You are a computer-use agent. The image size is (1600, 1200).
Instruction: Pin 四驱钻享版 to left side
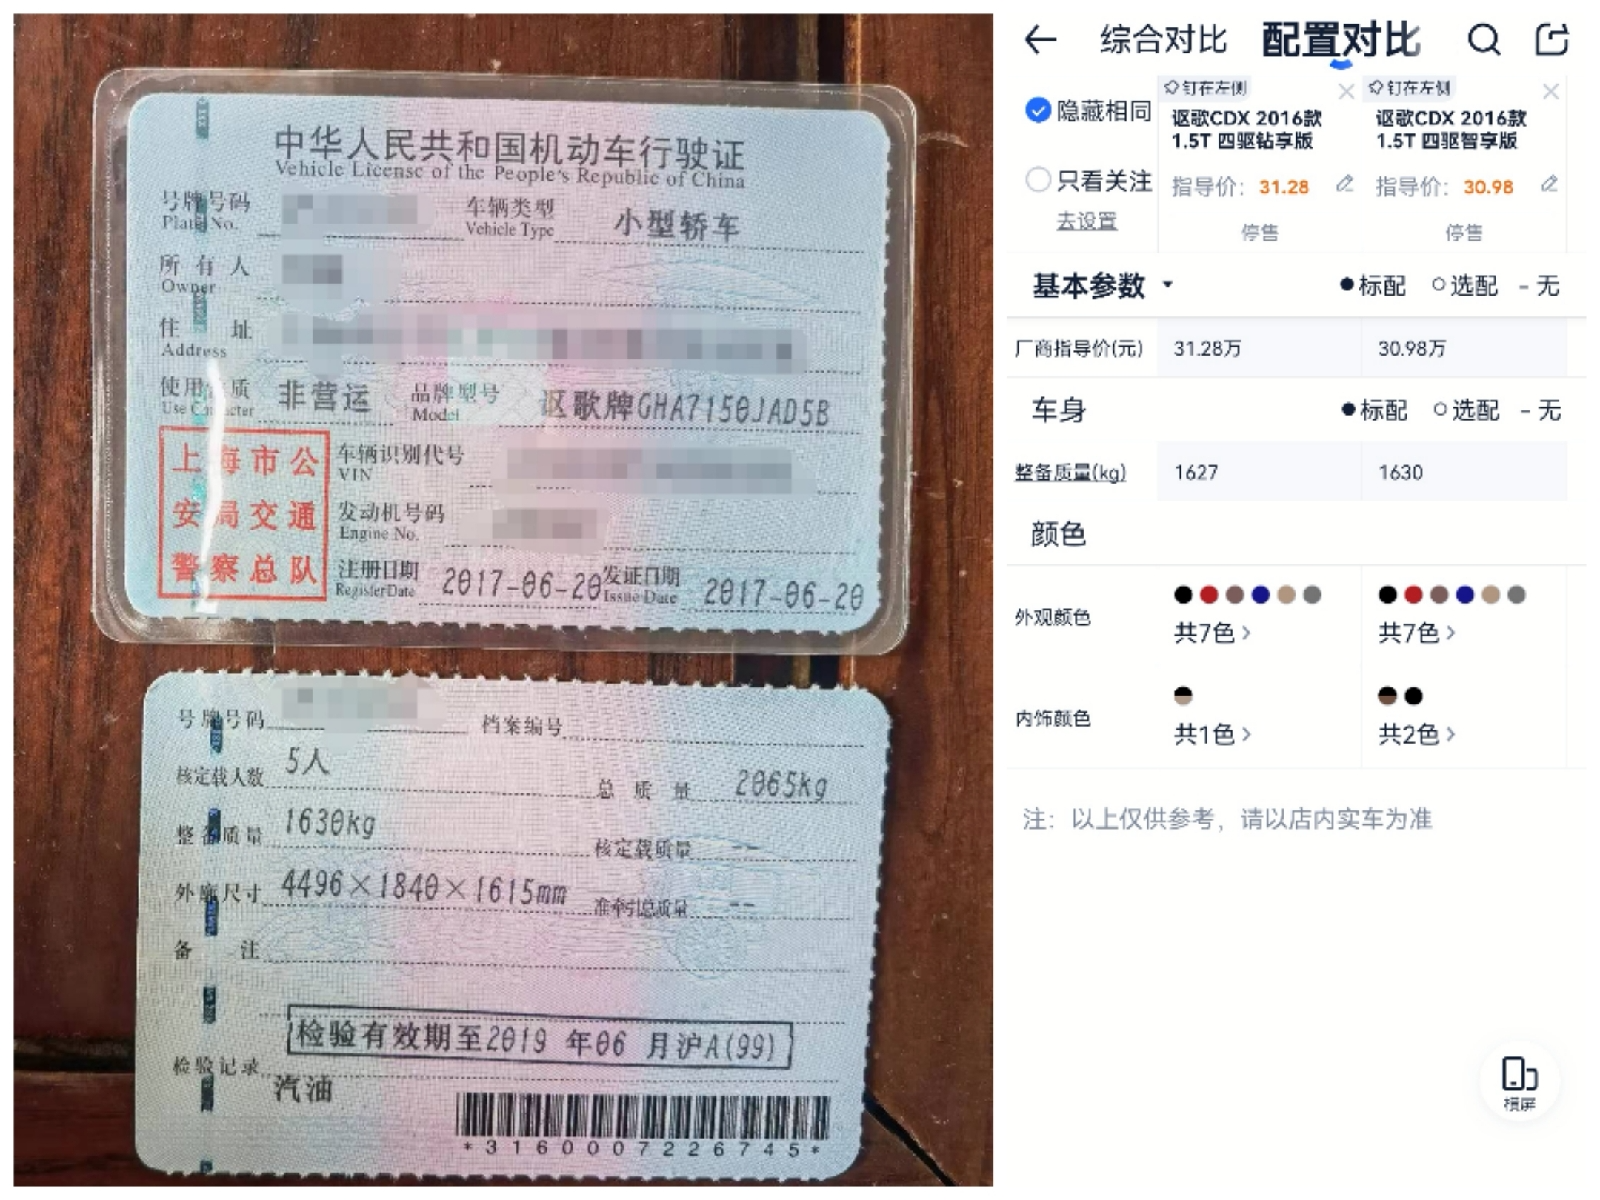pos(1205,88)
